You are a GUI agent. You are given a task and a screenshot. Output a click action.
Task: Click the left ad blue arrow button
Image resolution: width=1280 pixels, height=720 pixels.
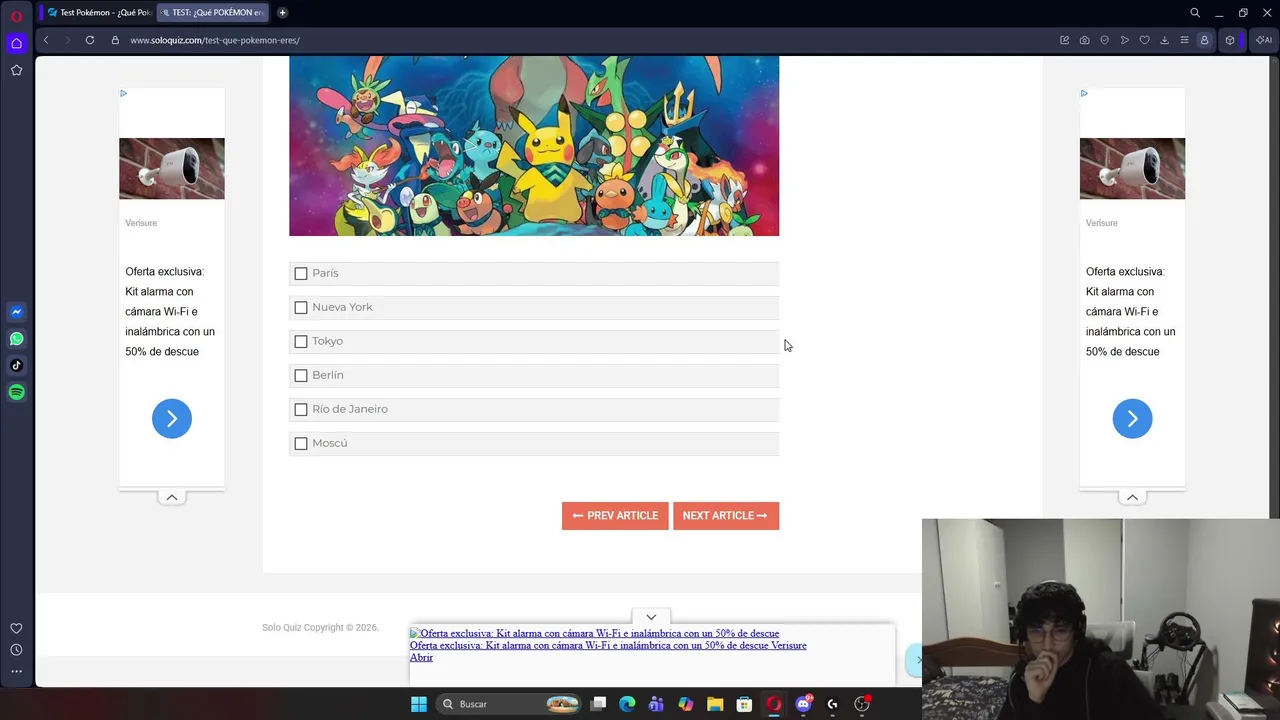(x=172, y=419)
